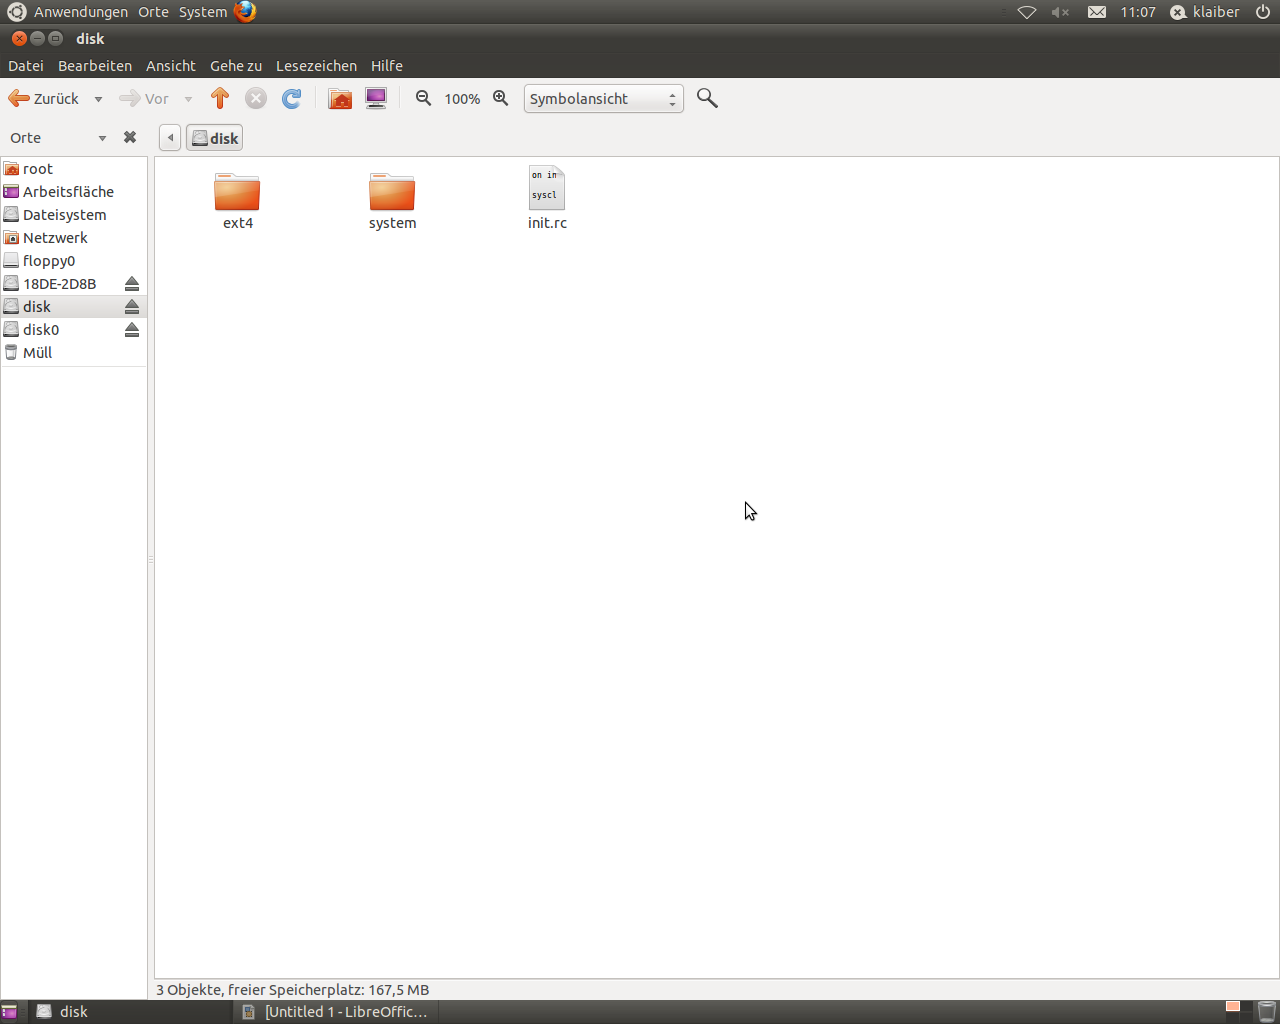Select the ext4 folder icon
1280x1024 pixels.
tap(237, 191)
